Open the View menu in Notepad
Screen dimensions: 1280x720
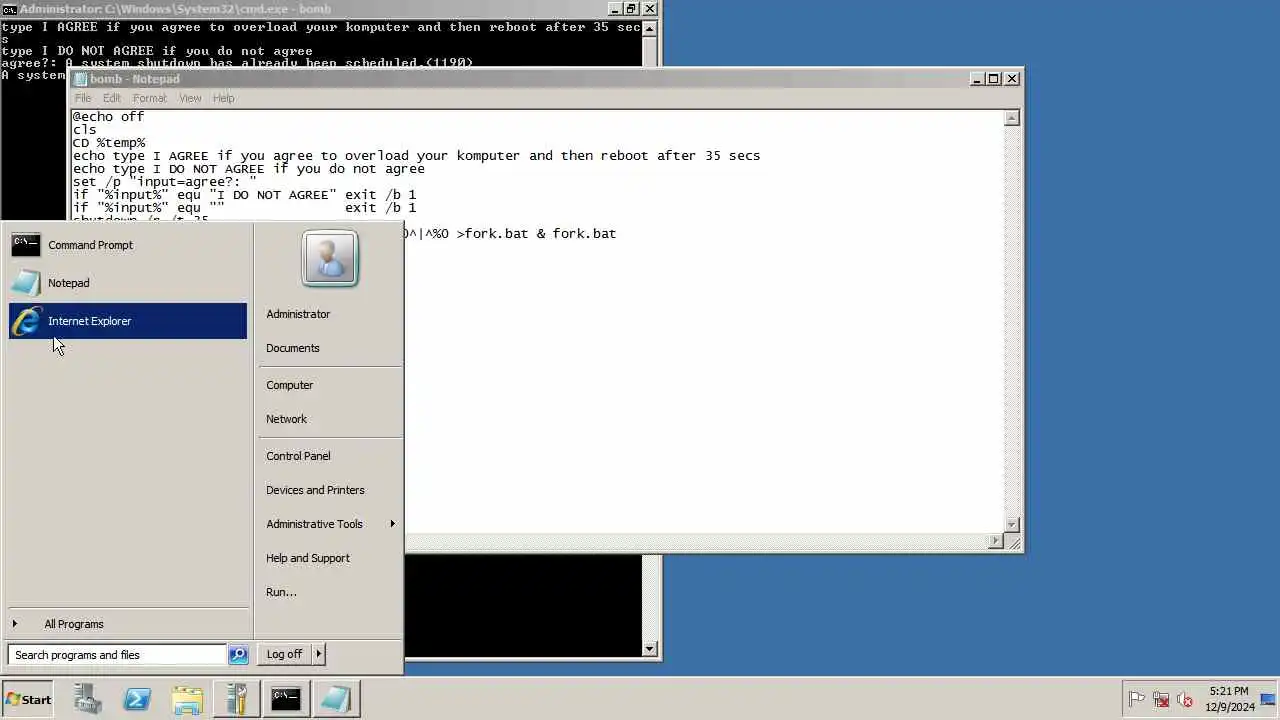[x=190, y=98]
